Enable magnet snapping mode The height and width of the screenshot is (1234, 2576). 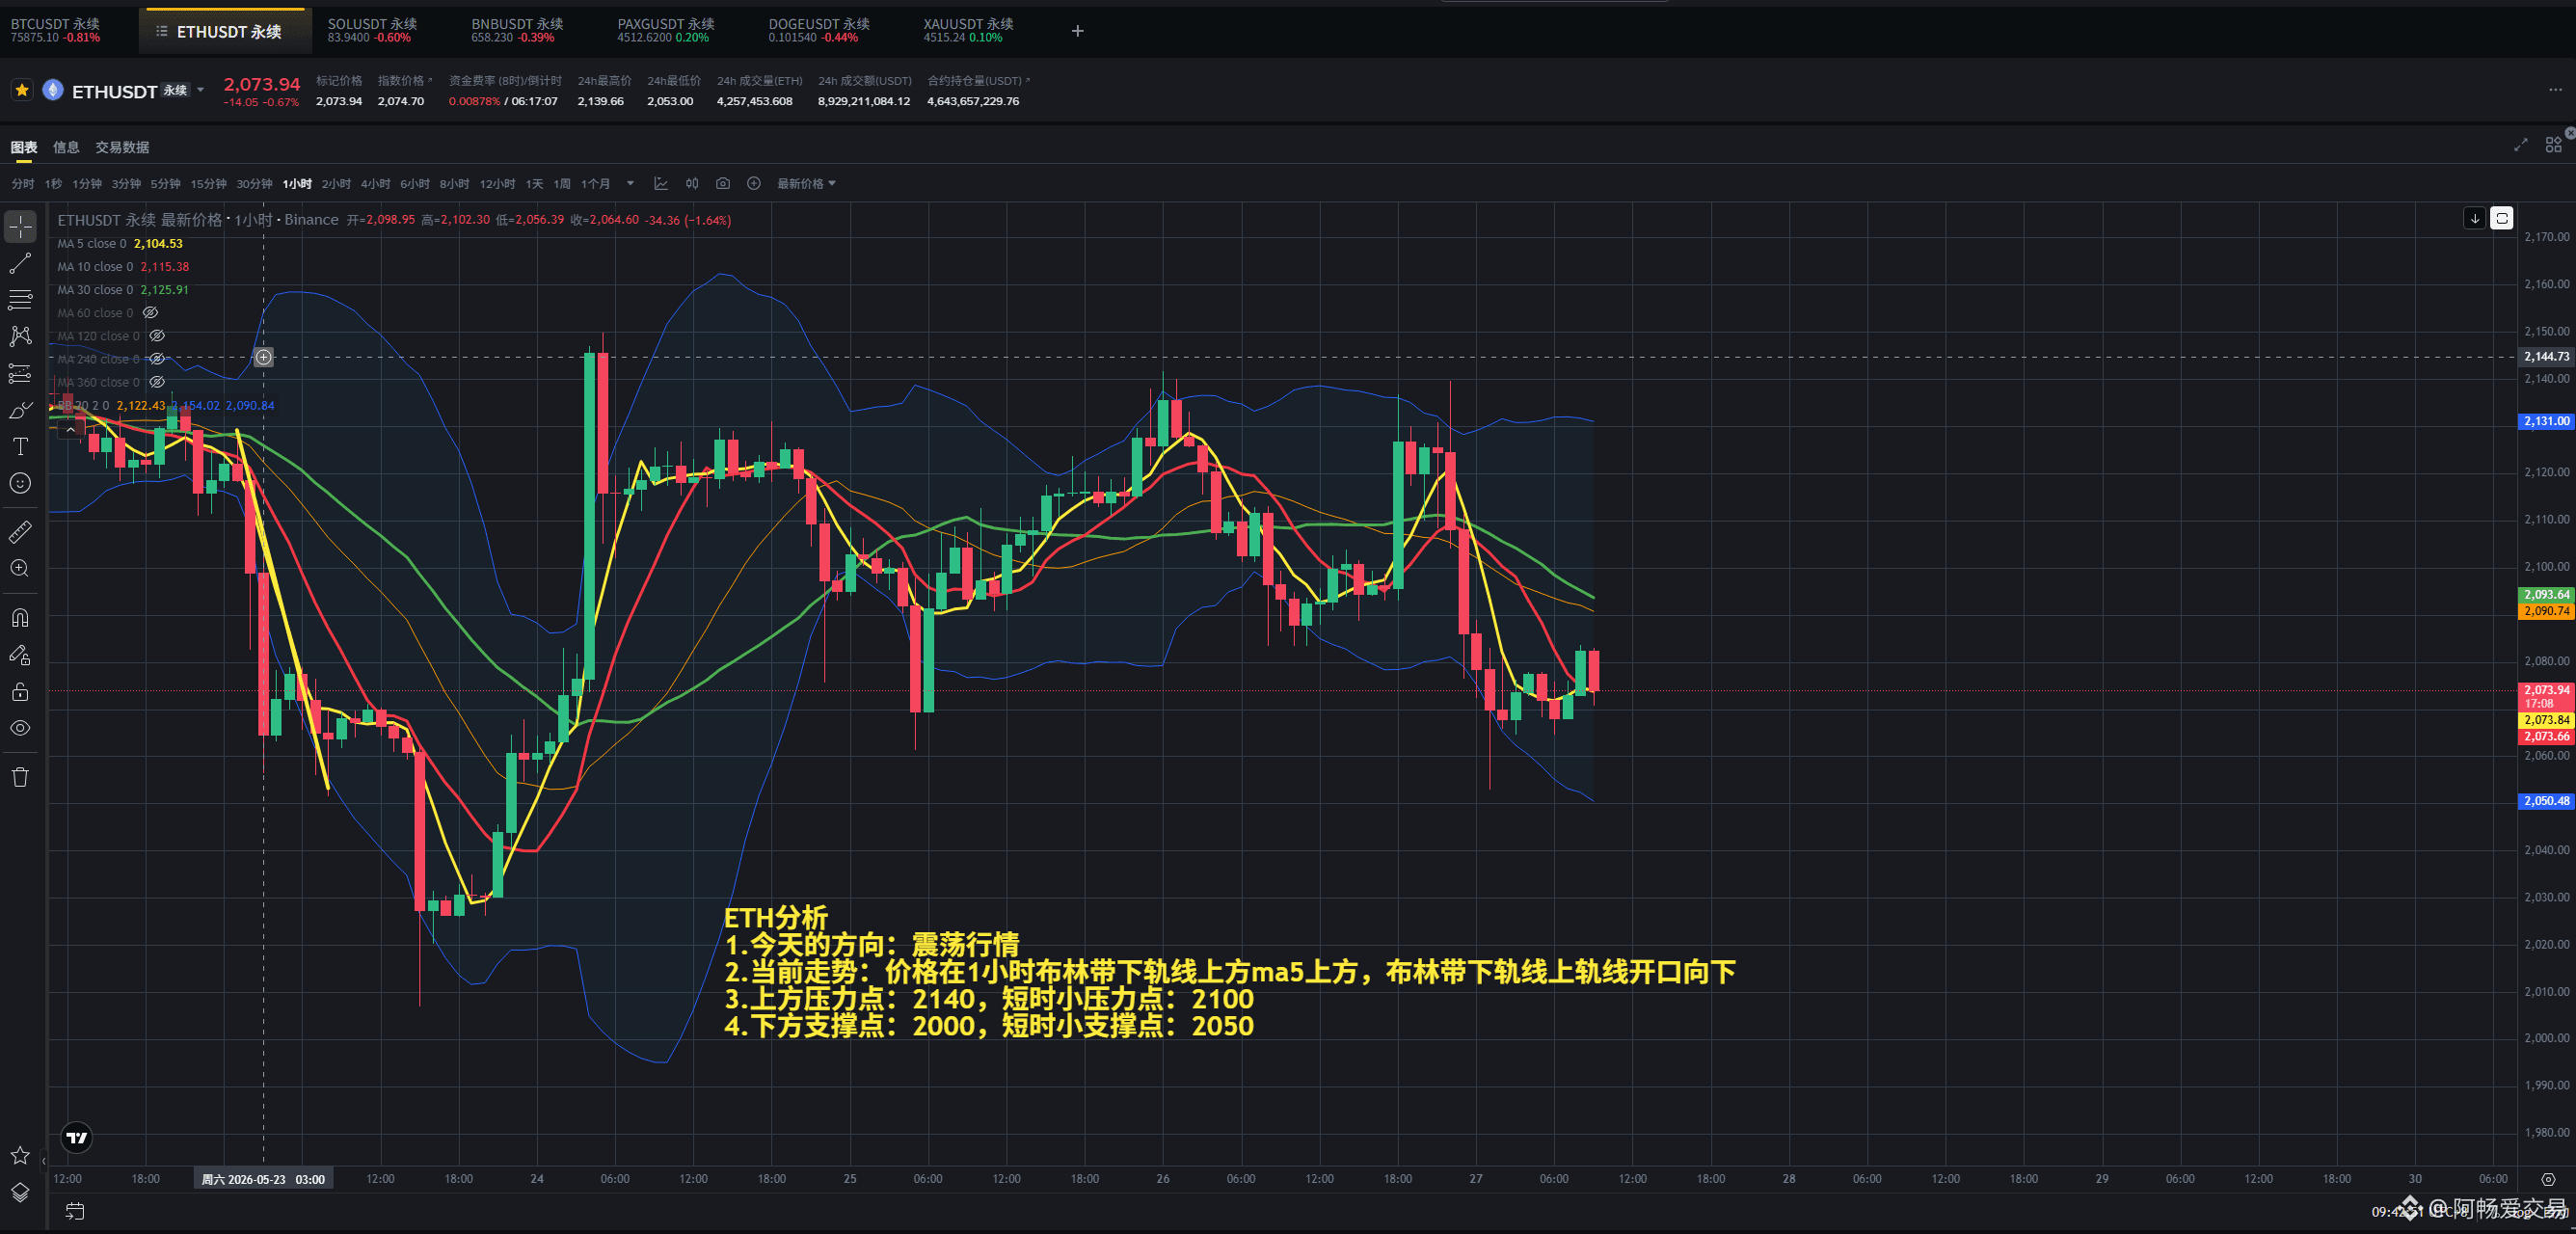(20, 617)
